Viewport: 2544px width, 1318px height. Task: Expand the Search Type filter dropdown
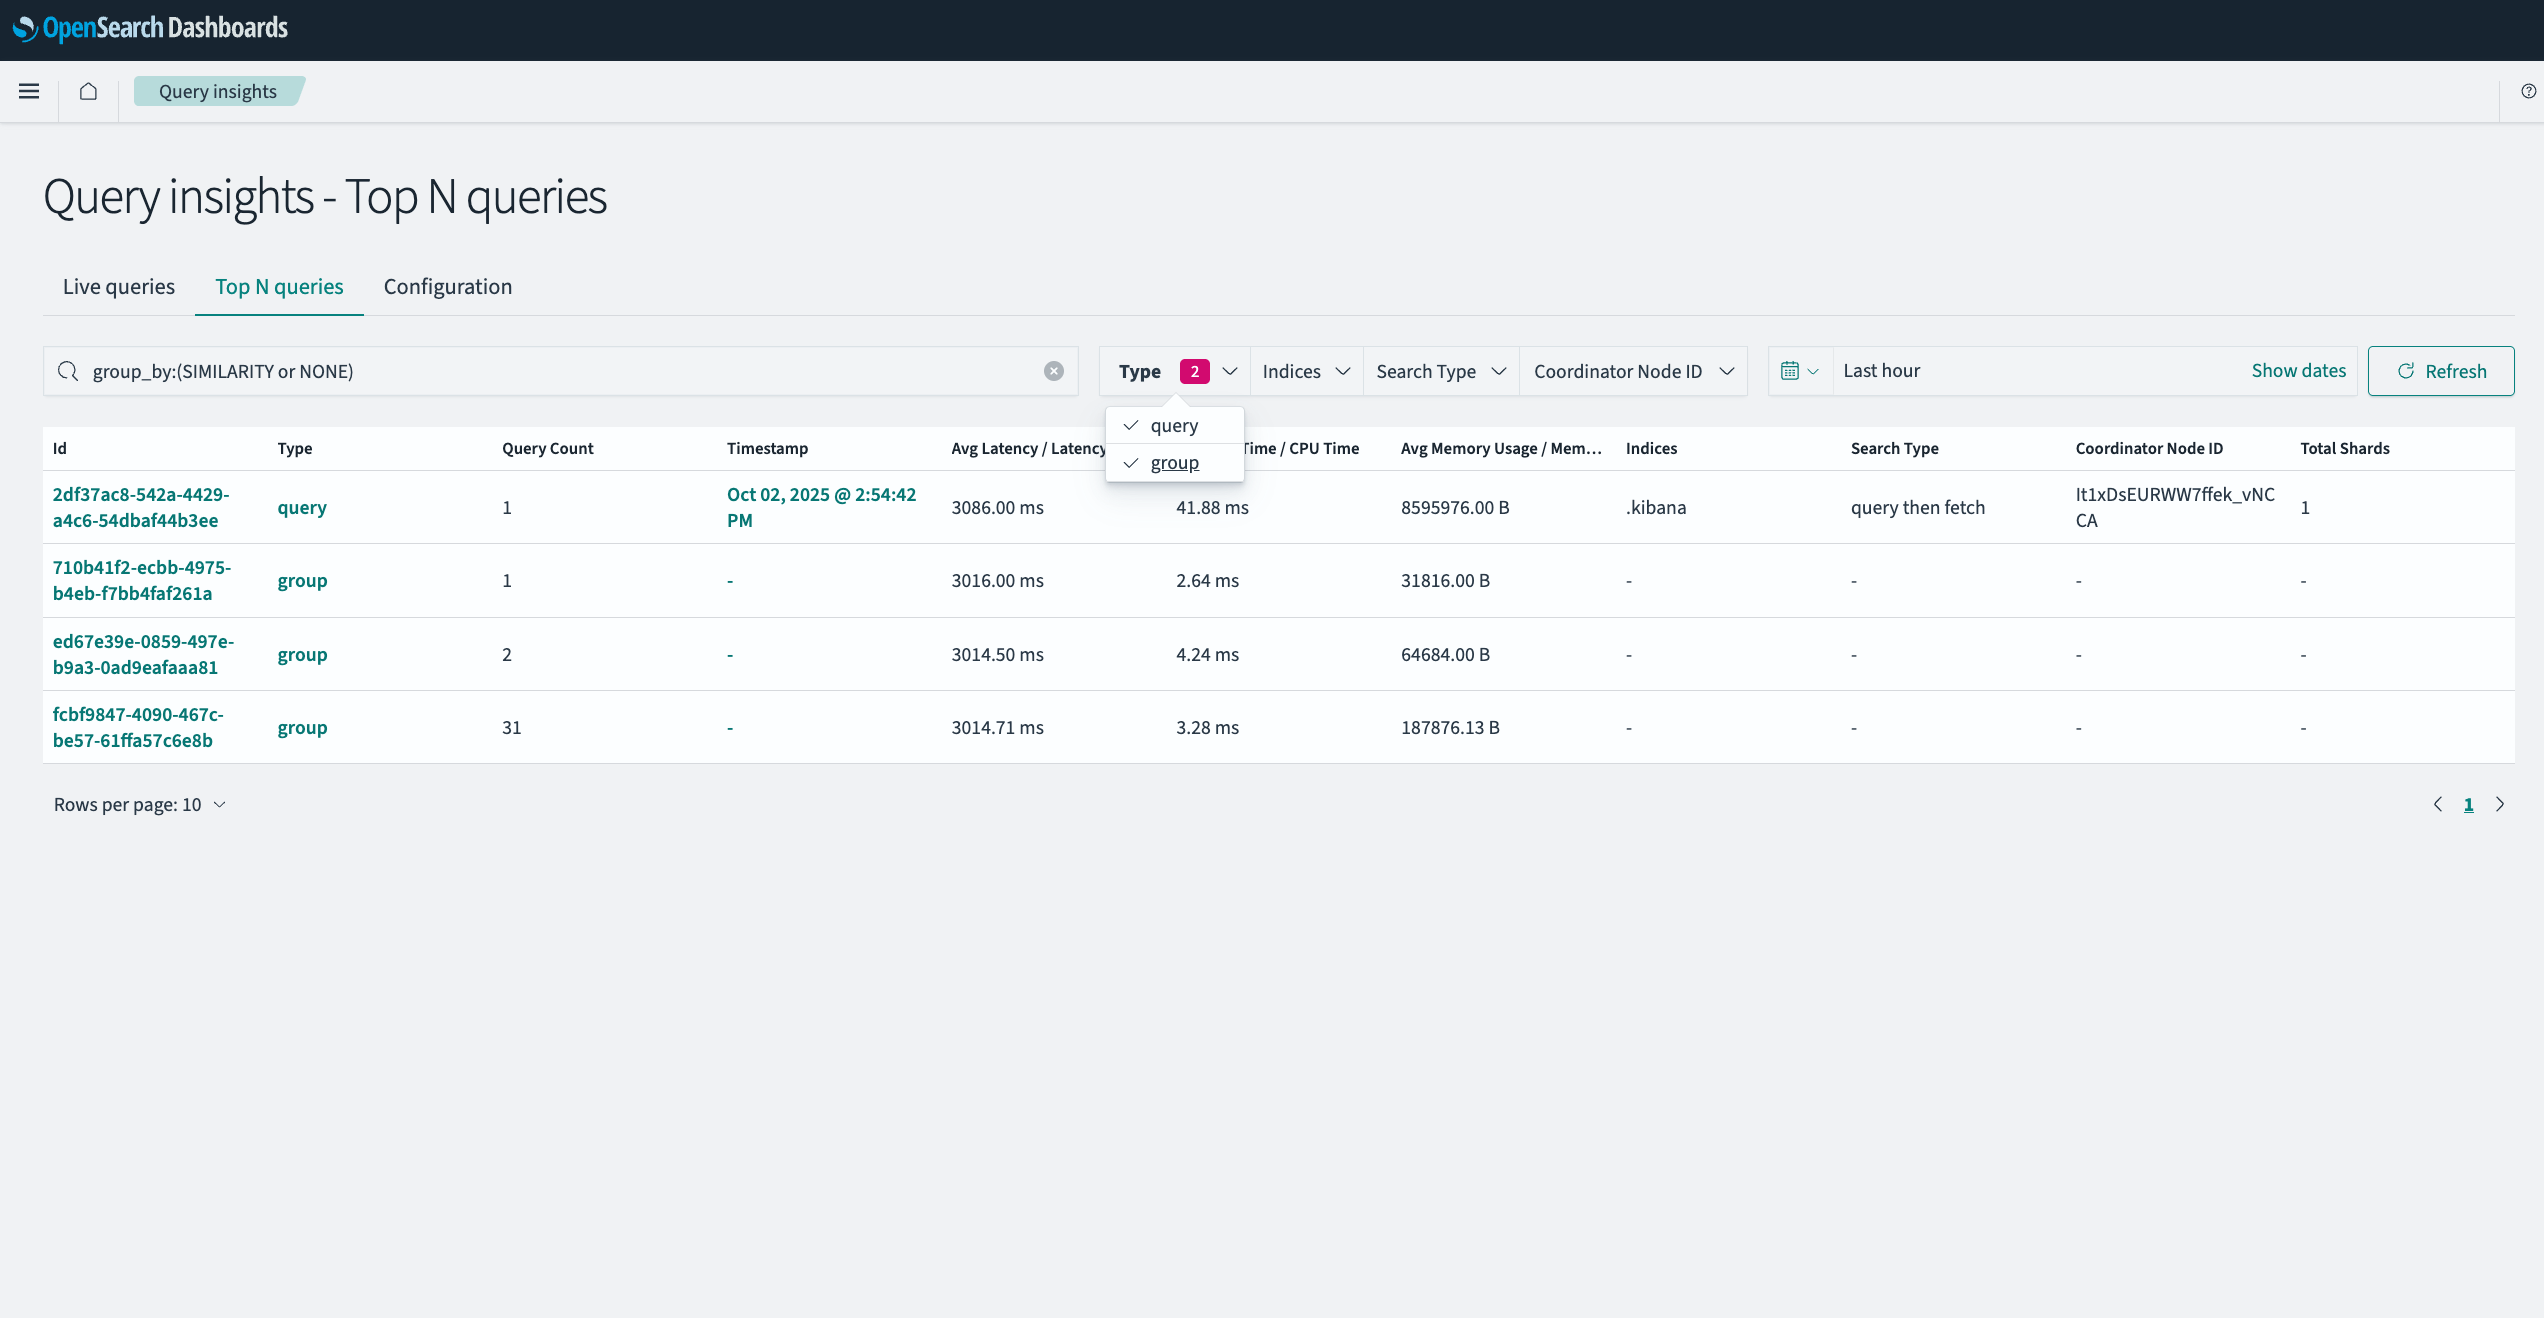pyautogui.click(x=1440, y=370)
